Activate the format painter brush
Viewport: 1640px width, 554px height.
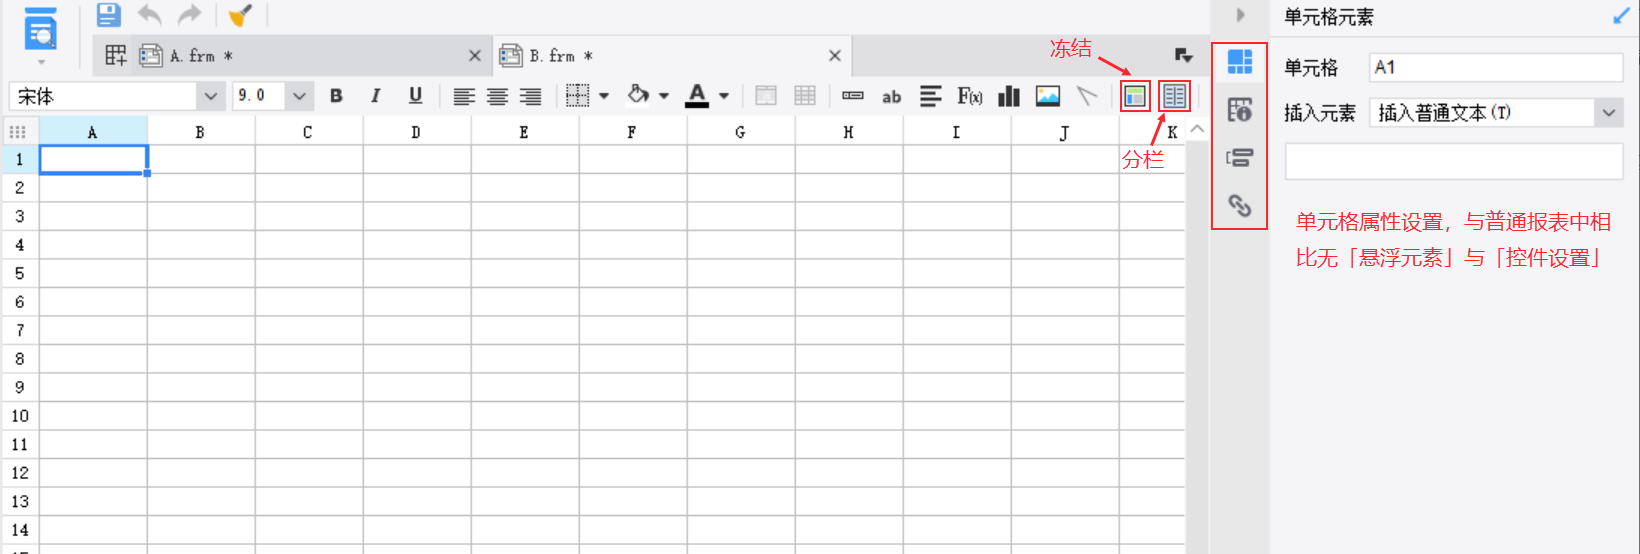click(x=240, y=15)
